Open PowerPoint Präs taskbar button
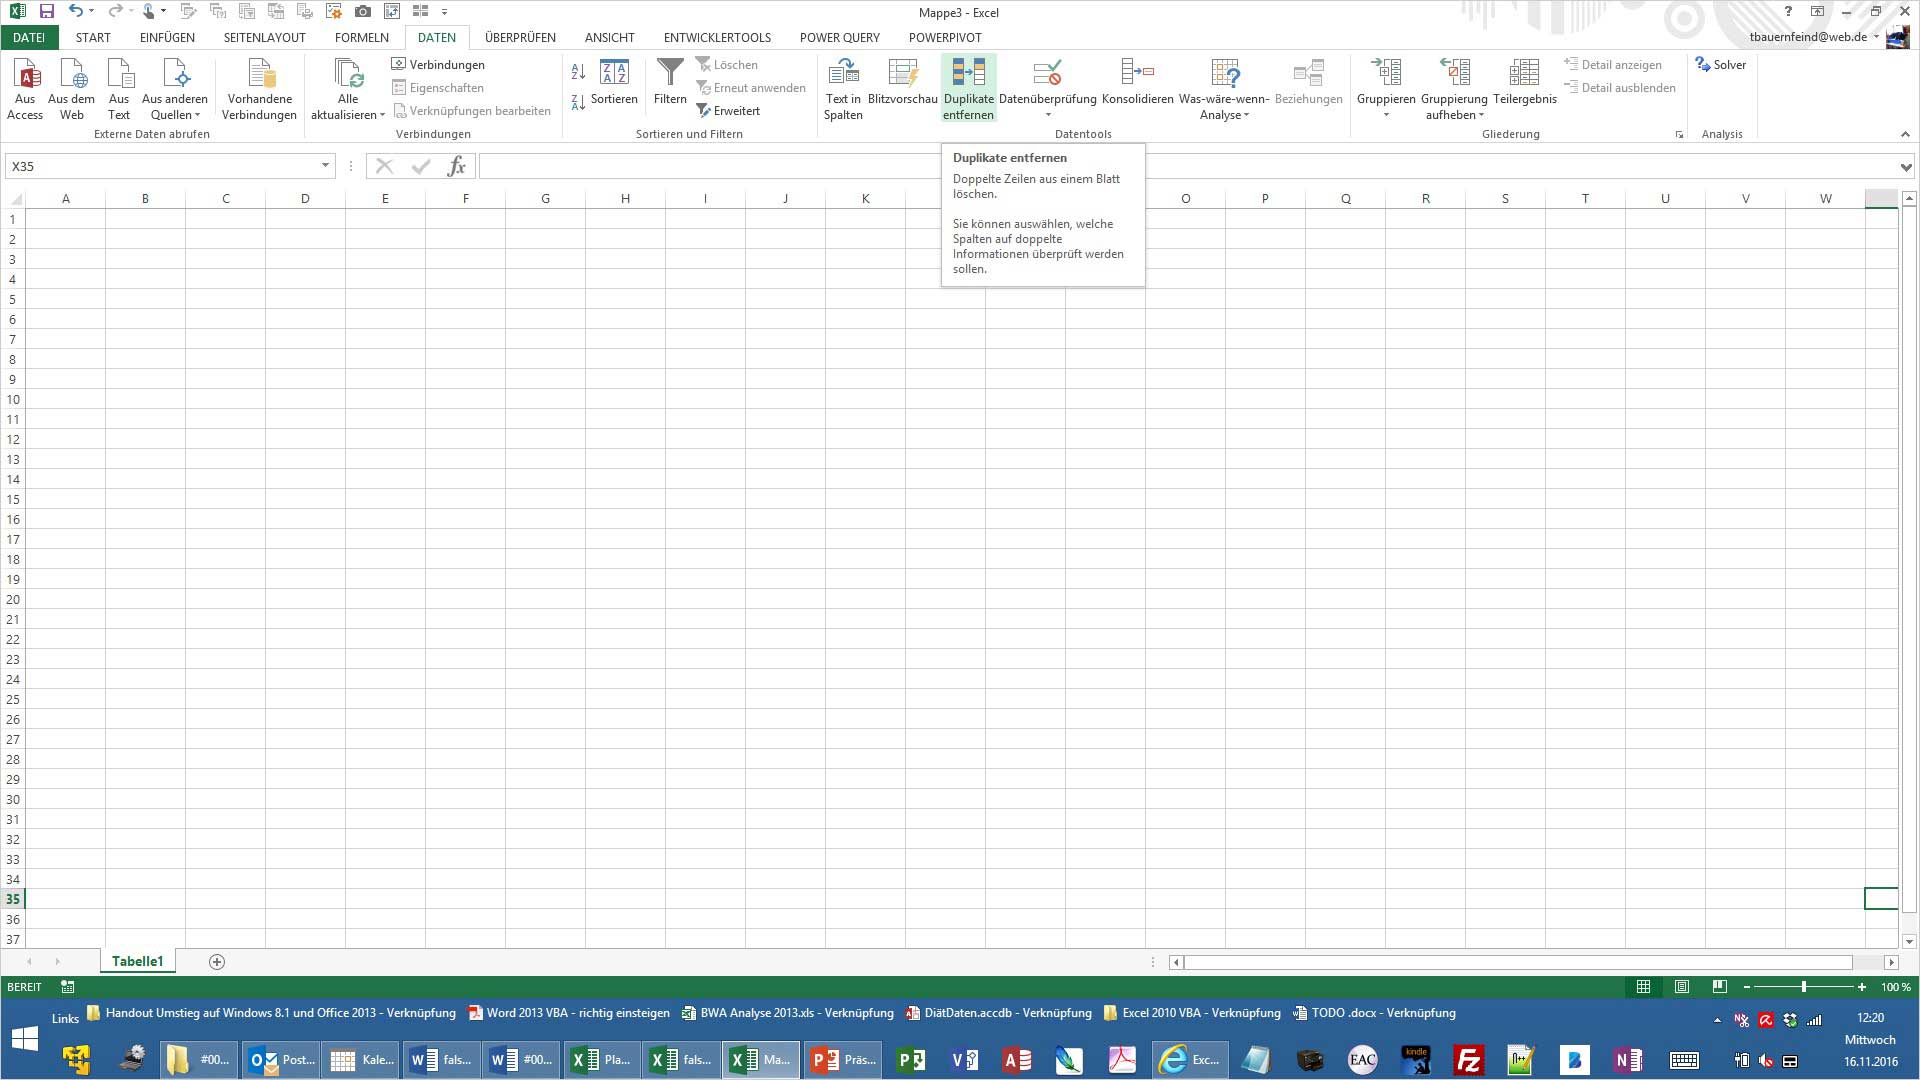This screenshot has width=1920, height=1080. (842, 1060)
